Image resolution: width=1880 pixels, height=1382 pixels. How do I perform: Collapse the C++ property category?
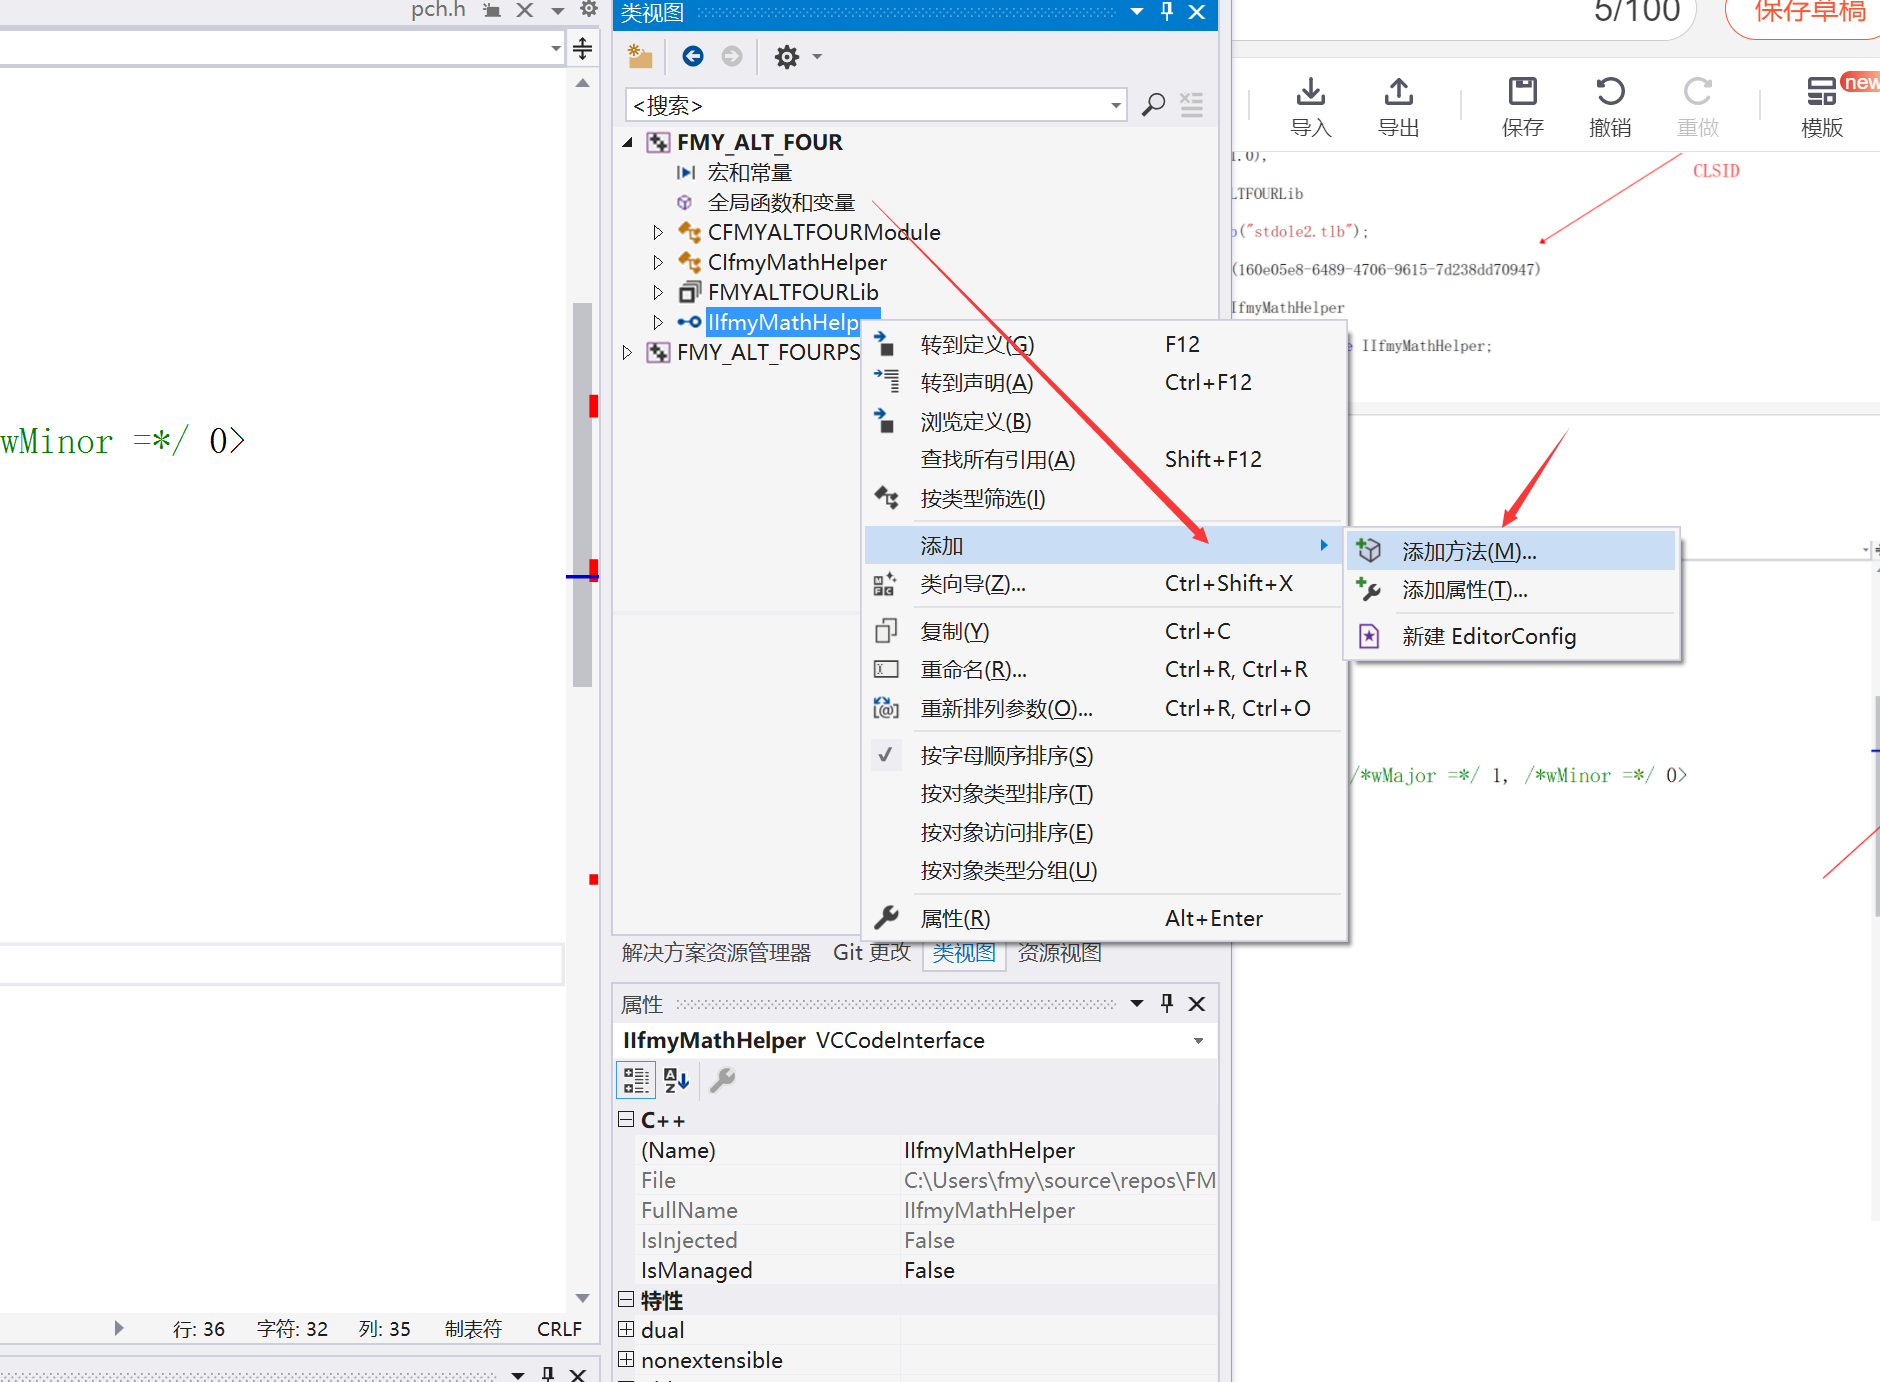tap(626, 1120)
